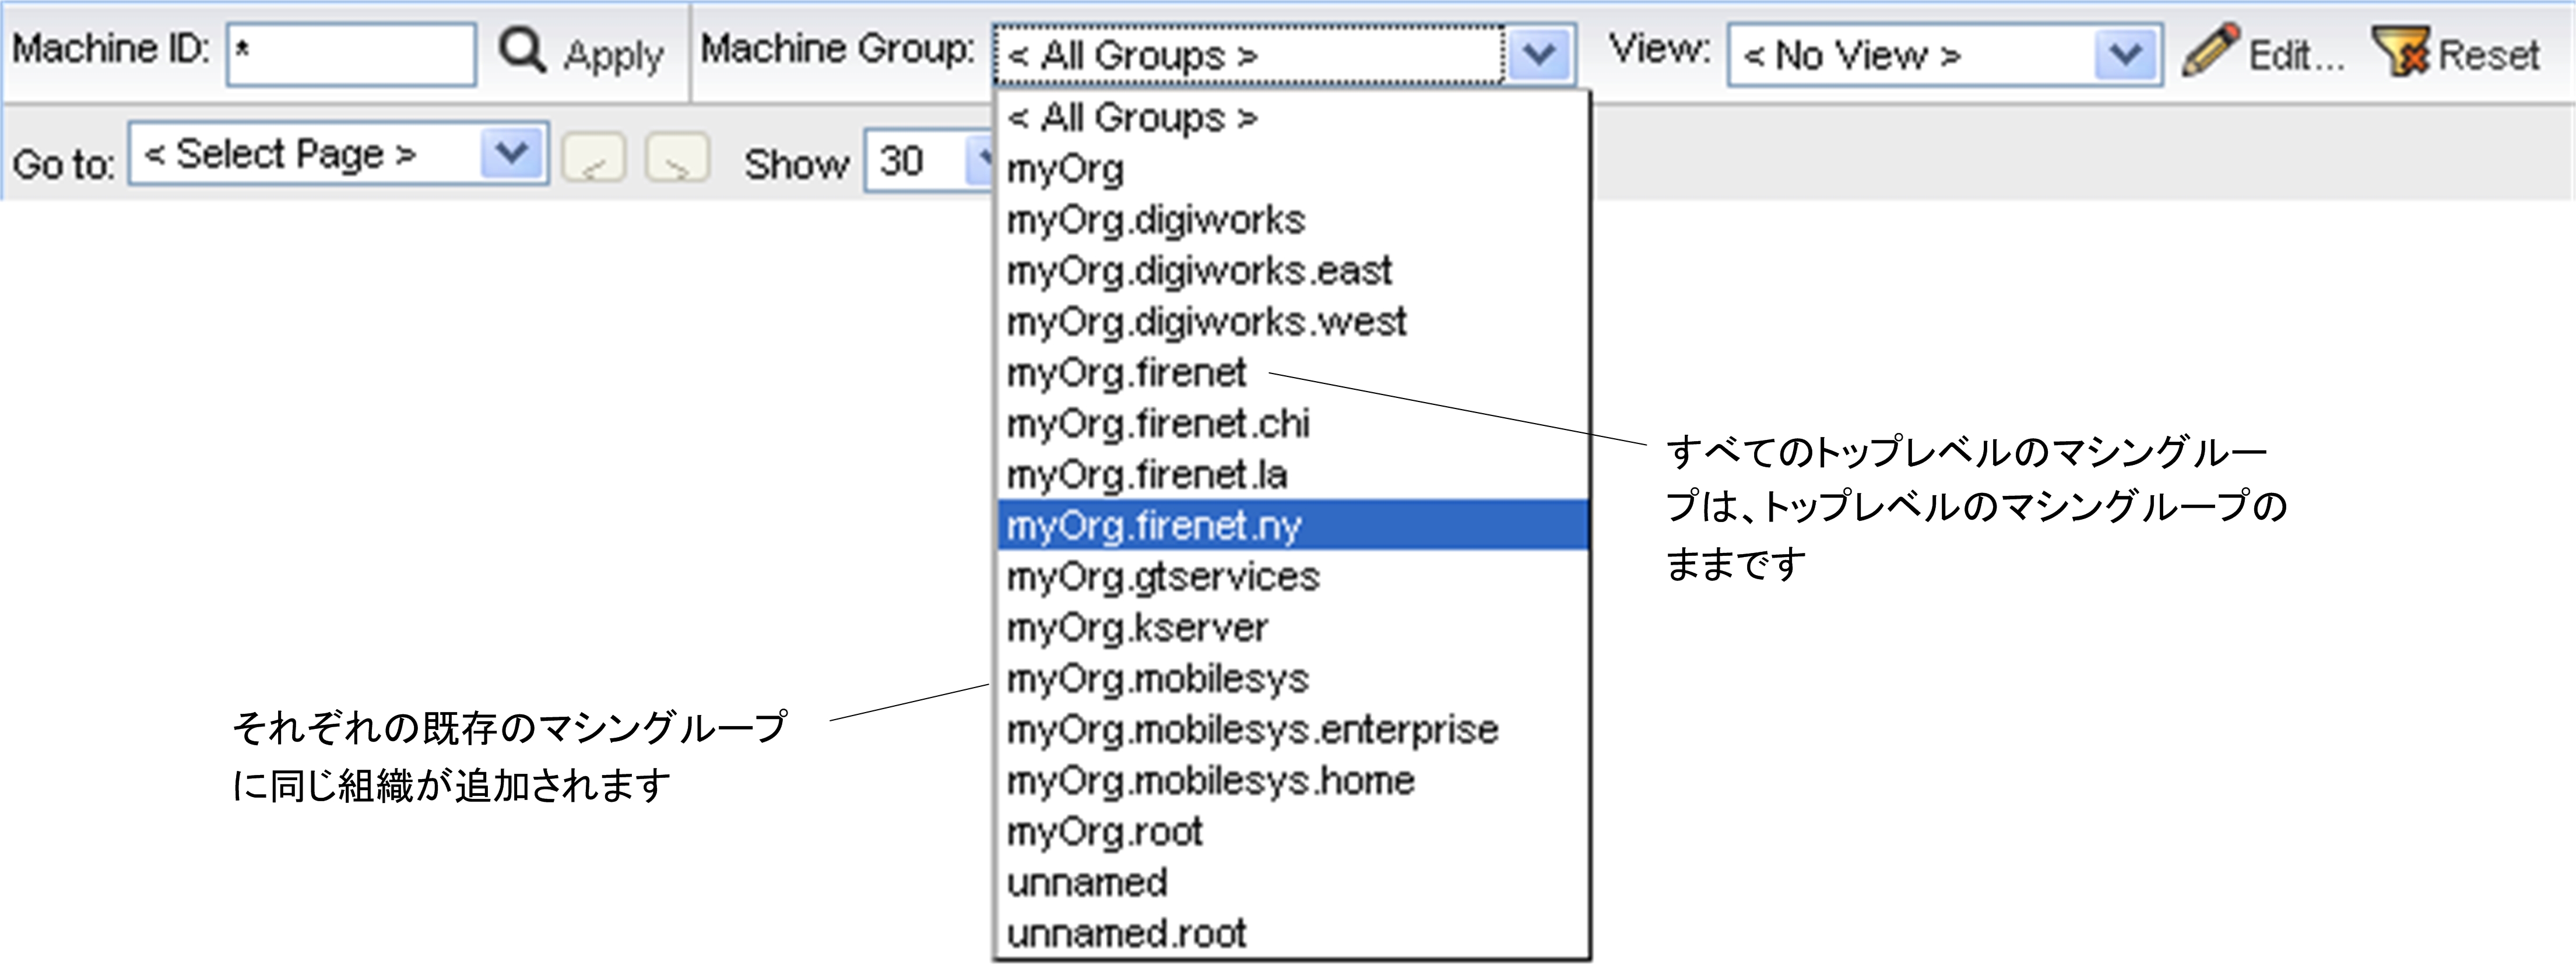Go to the next page arrow button

click(x=678, y=158)
